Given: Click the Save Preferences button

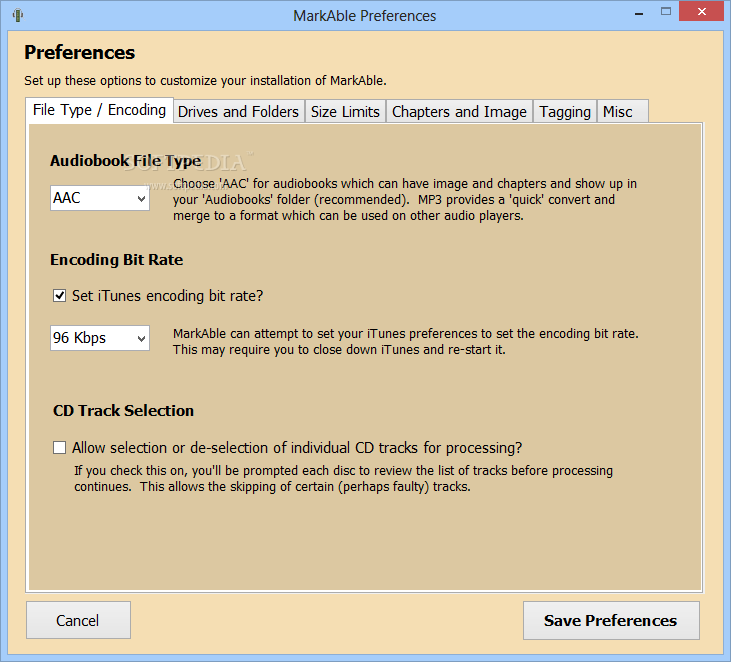Looking at the screenshot, I should (x=611, y=621).
